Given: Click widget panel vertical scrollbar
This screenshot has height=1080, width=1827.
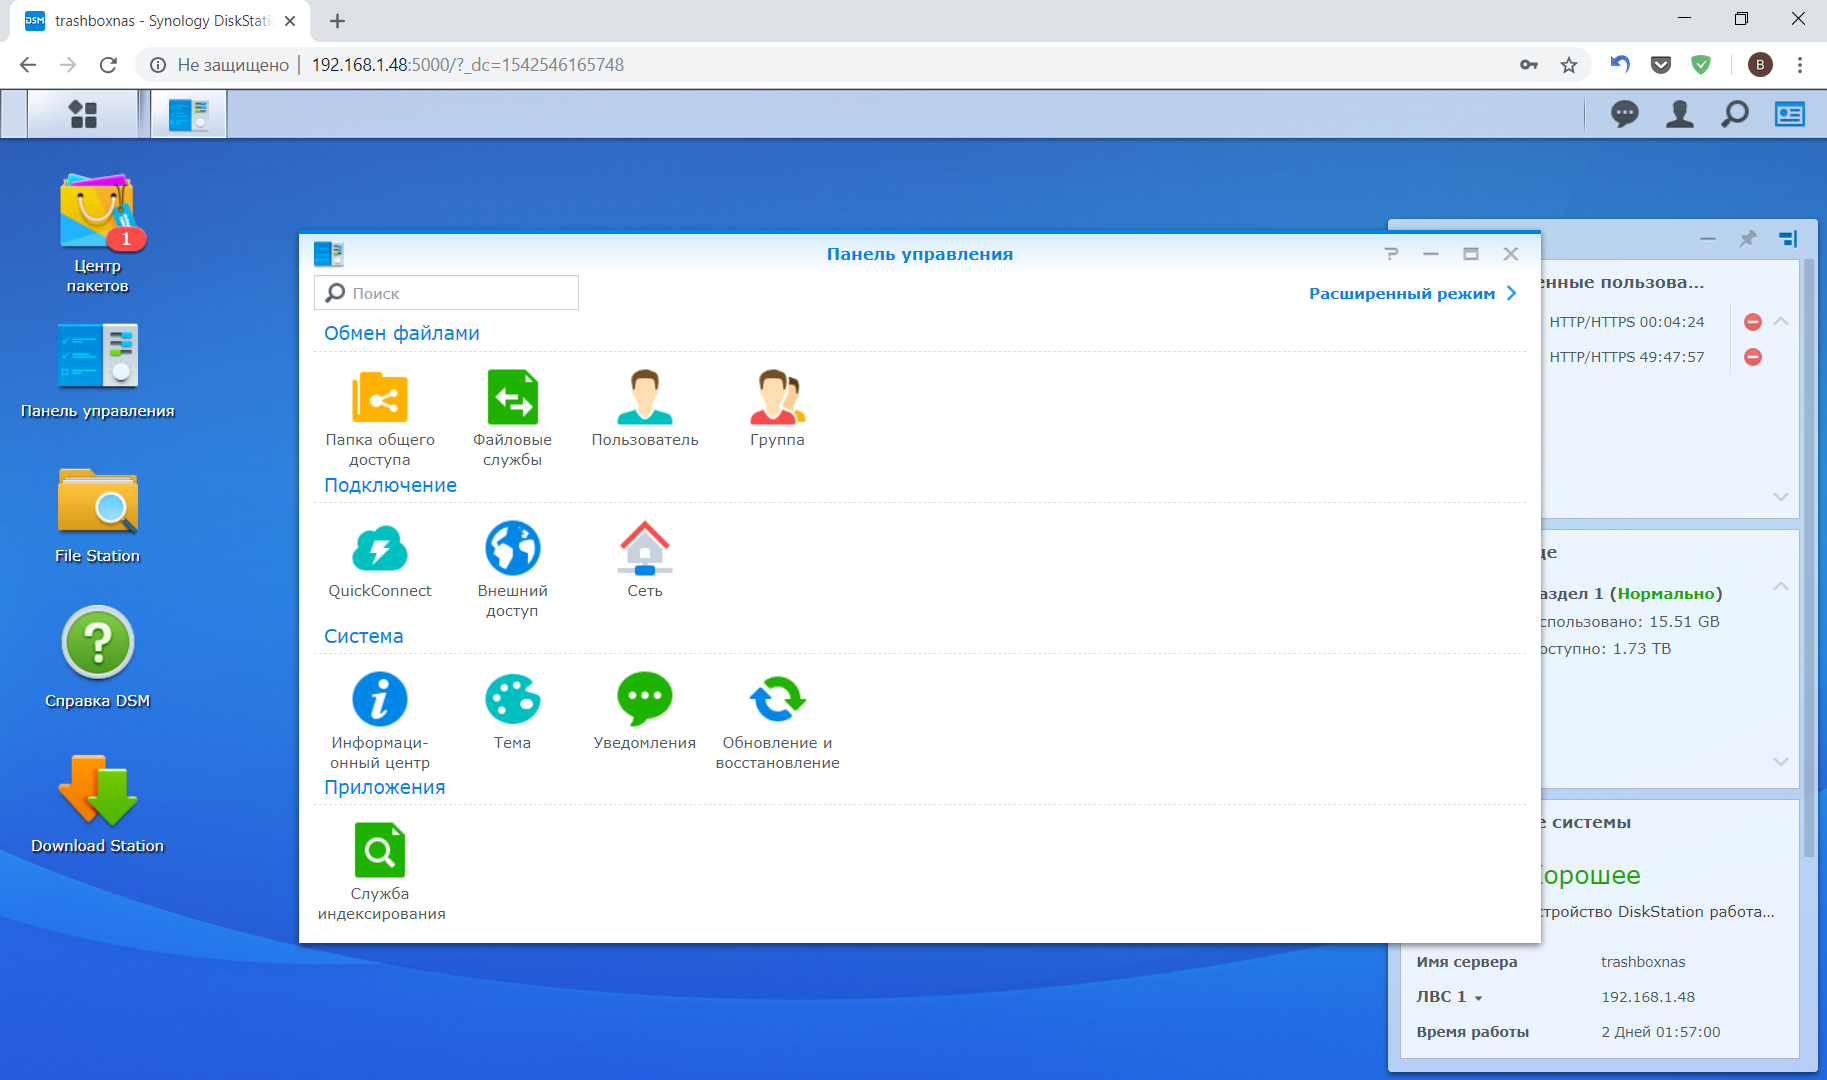Looking at the screenshot, I should pos(1809,560).
